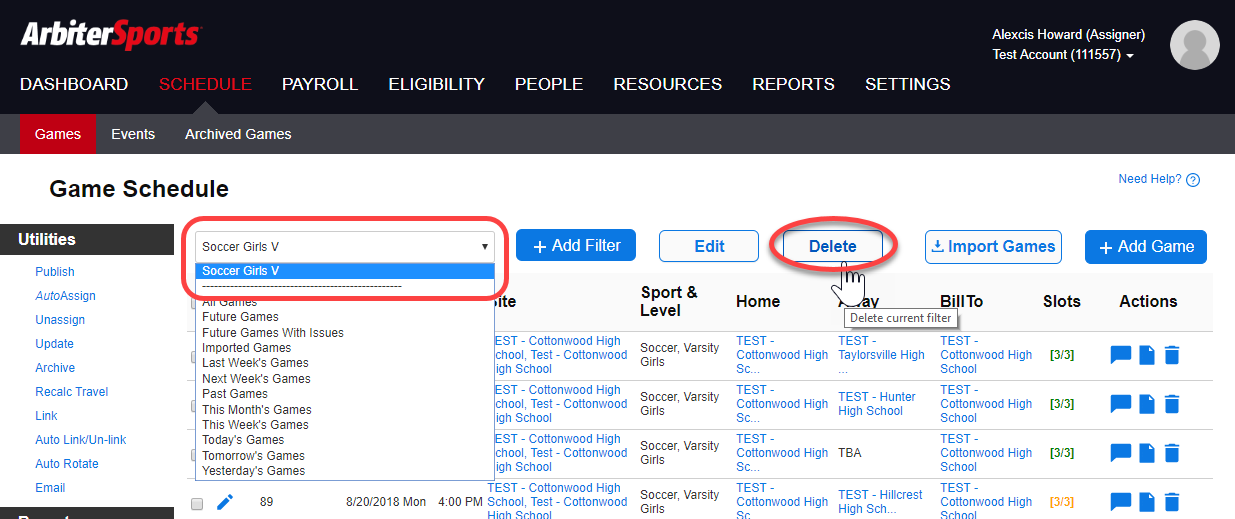Click the Add Filter button
The image size is (1235, 519).
pyautogui.click(x=576, y=246)
